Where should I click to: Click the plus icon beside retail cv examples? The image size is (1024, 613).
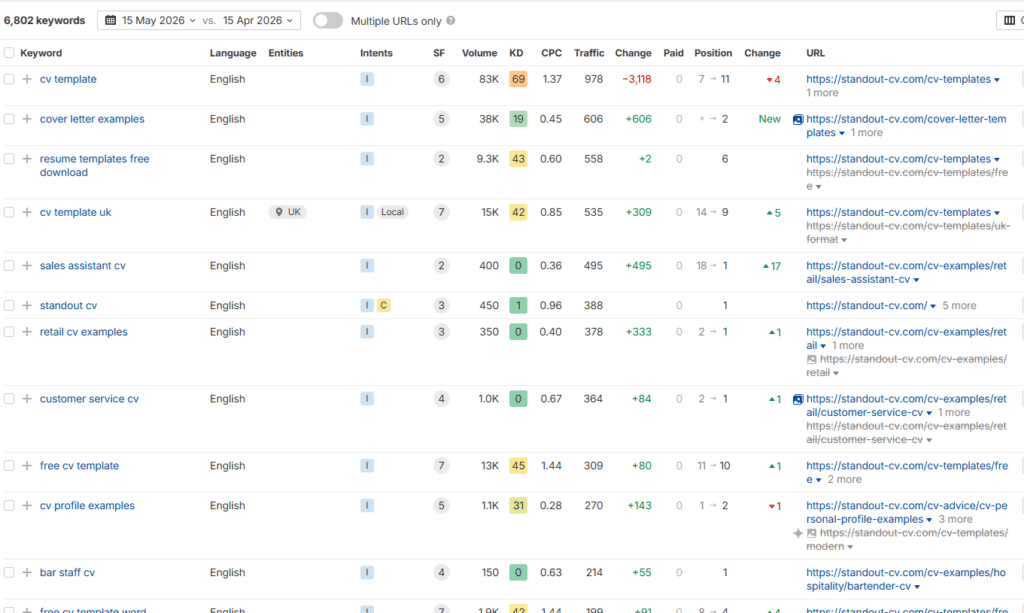coord(27,332)
